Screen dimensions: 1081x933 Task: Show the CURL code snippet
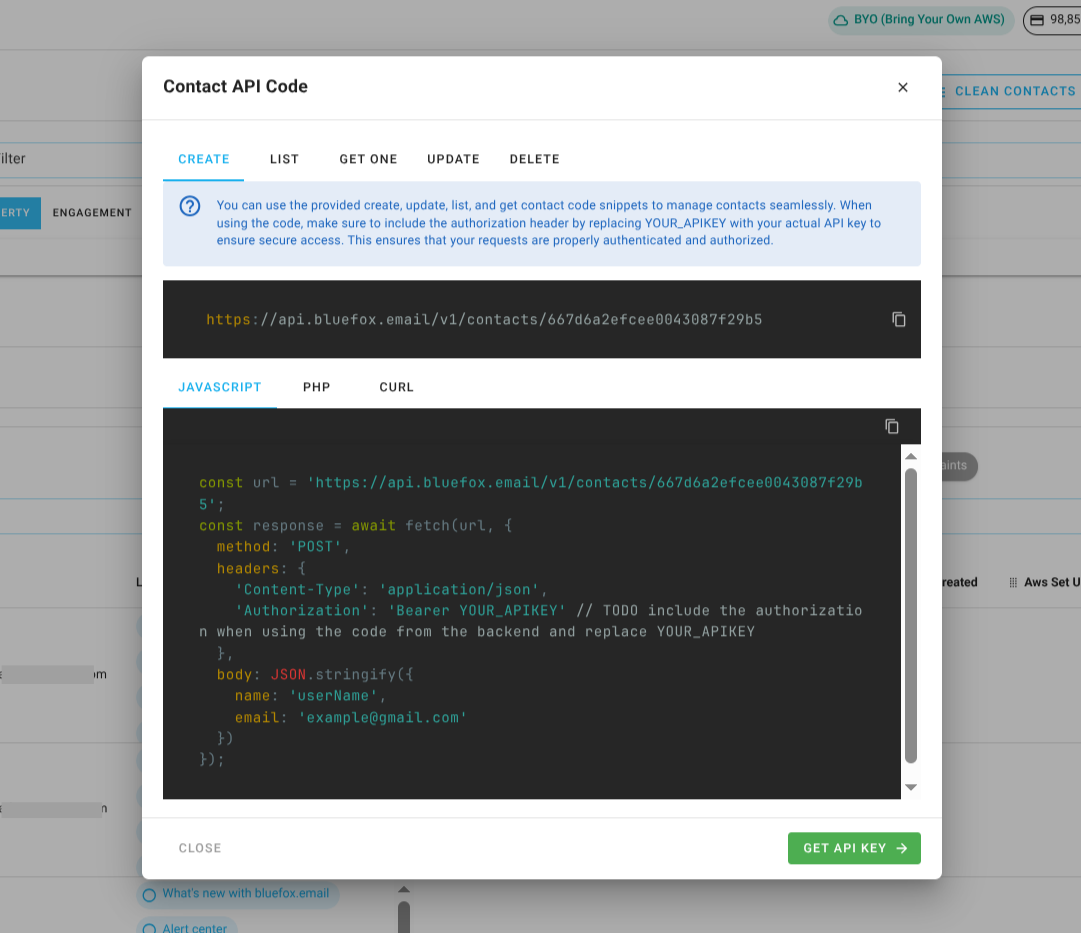point(396,388)
